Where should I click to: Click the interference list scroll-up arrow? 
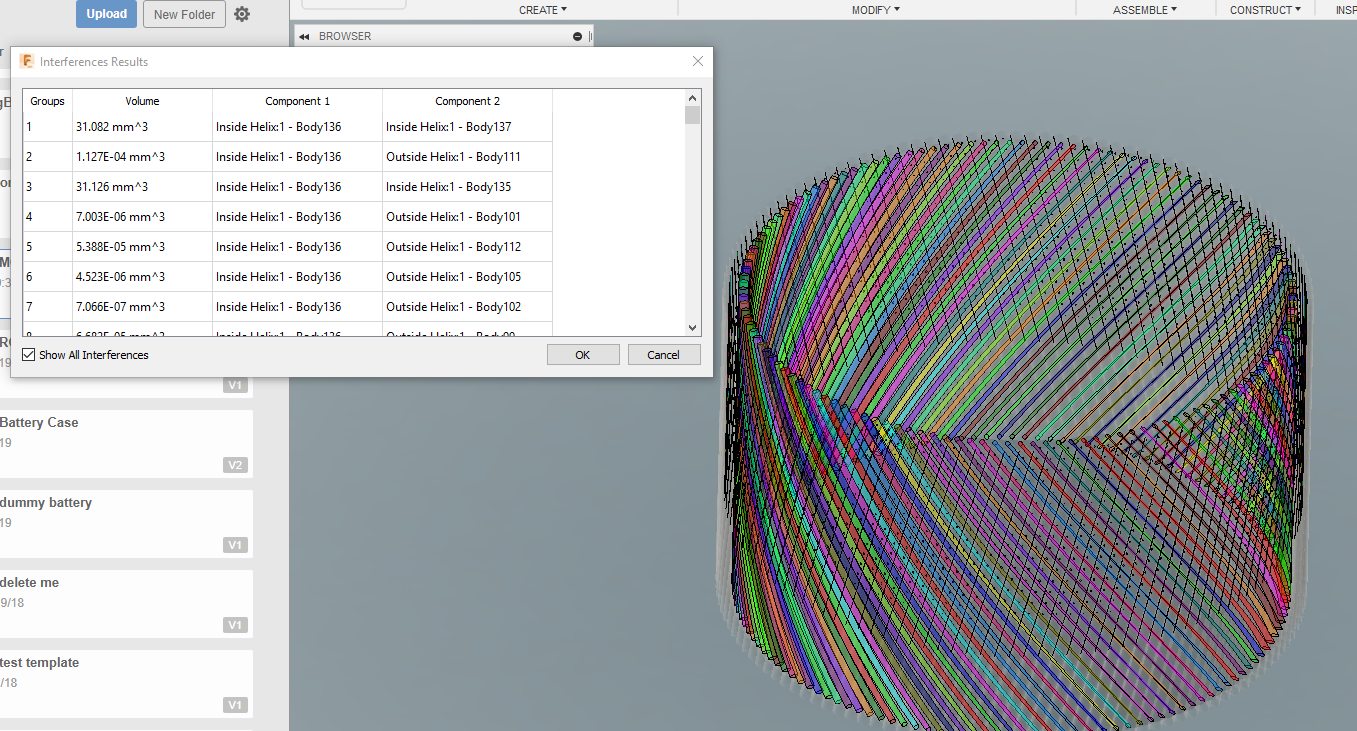[x=692, y=98]
